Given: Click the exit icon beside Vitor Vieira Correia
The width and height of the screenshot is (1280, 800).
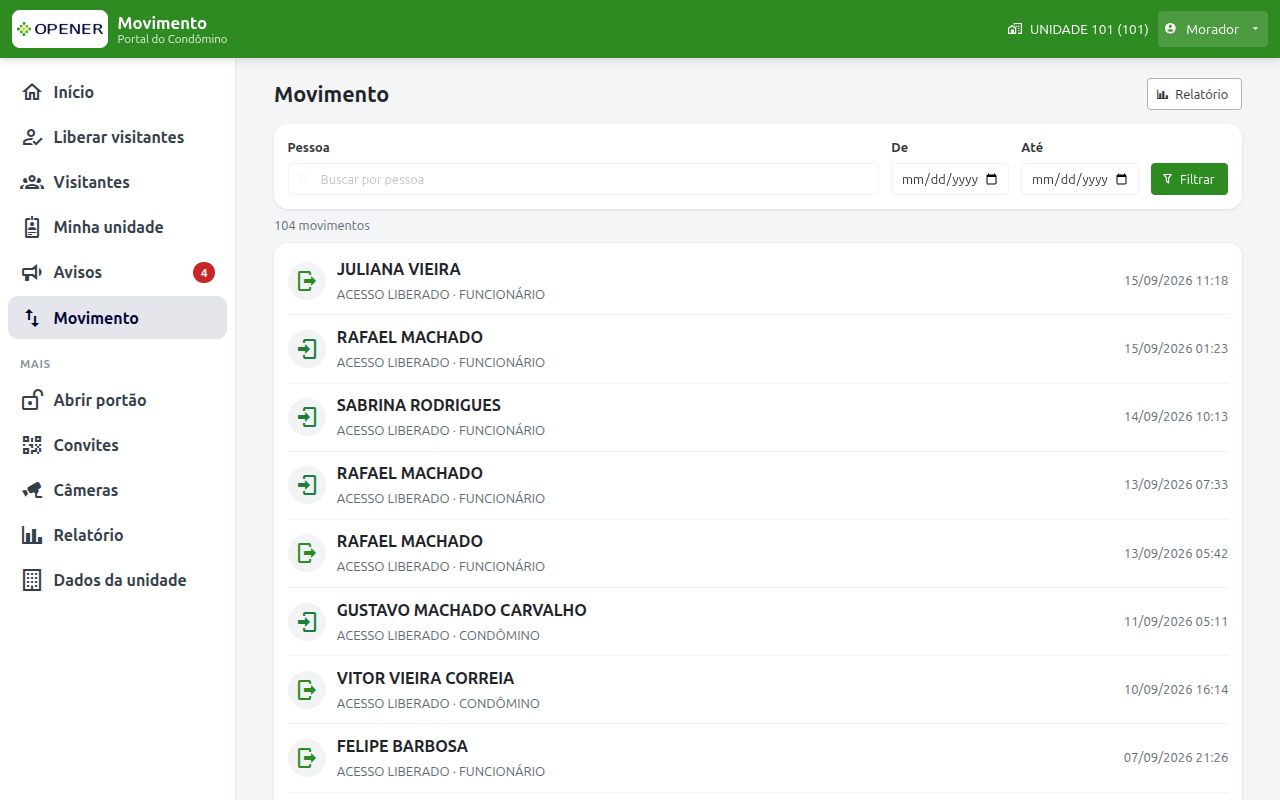Looking at the screenshot, I should tap(307, 689).
